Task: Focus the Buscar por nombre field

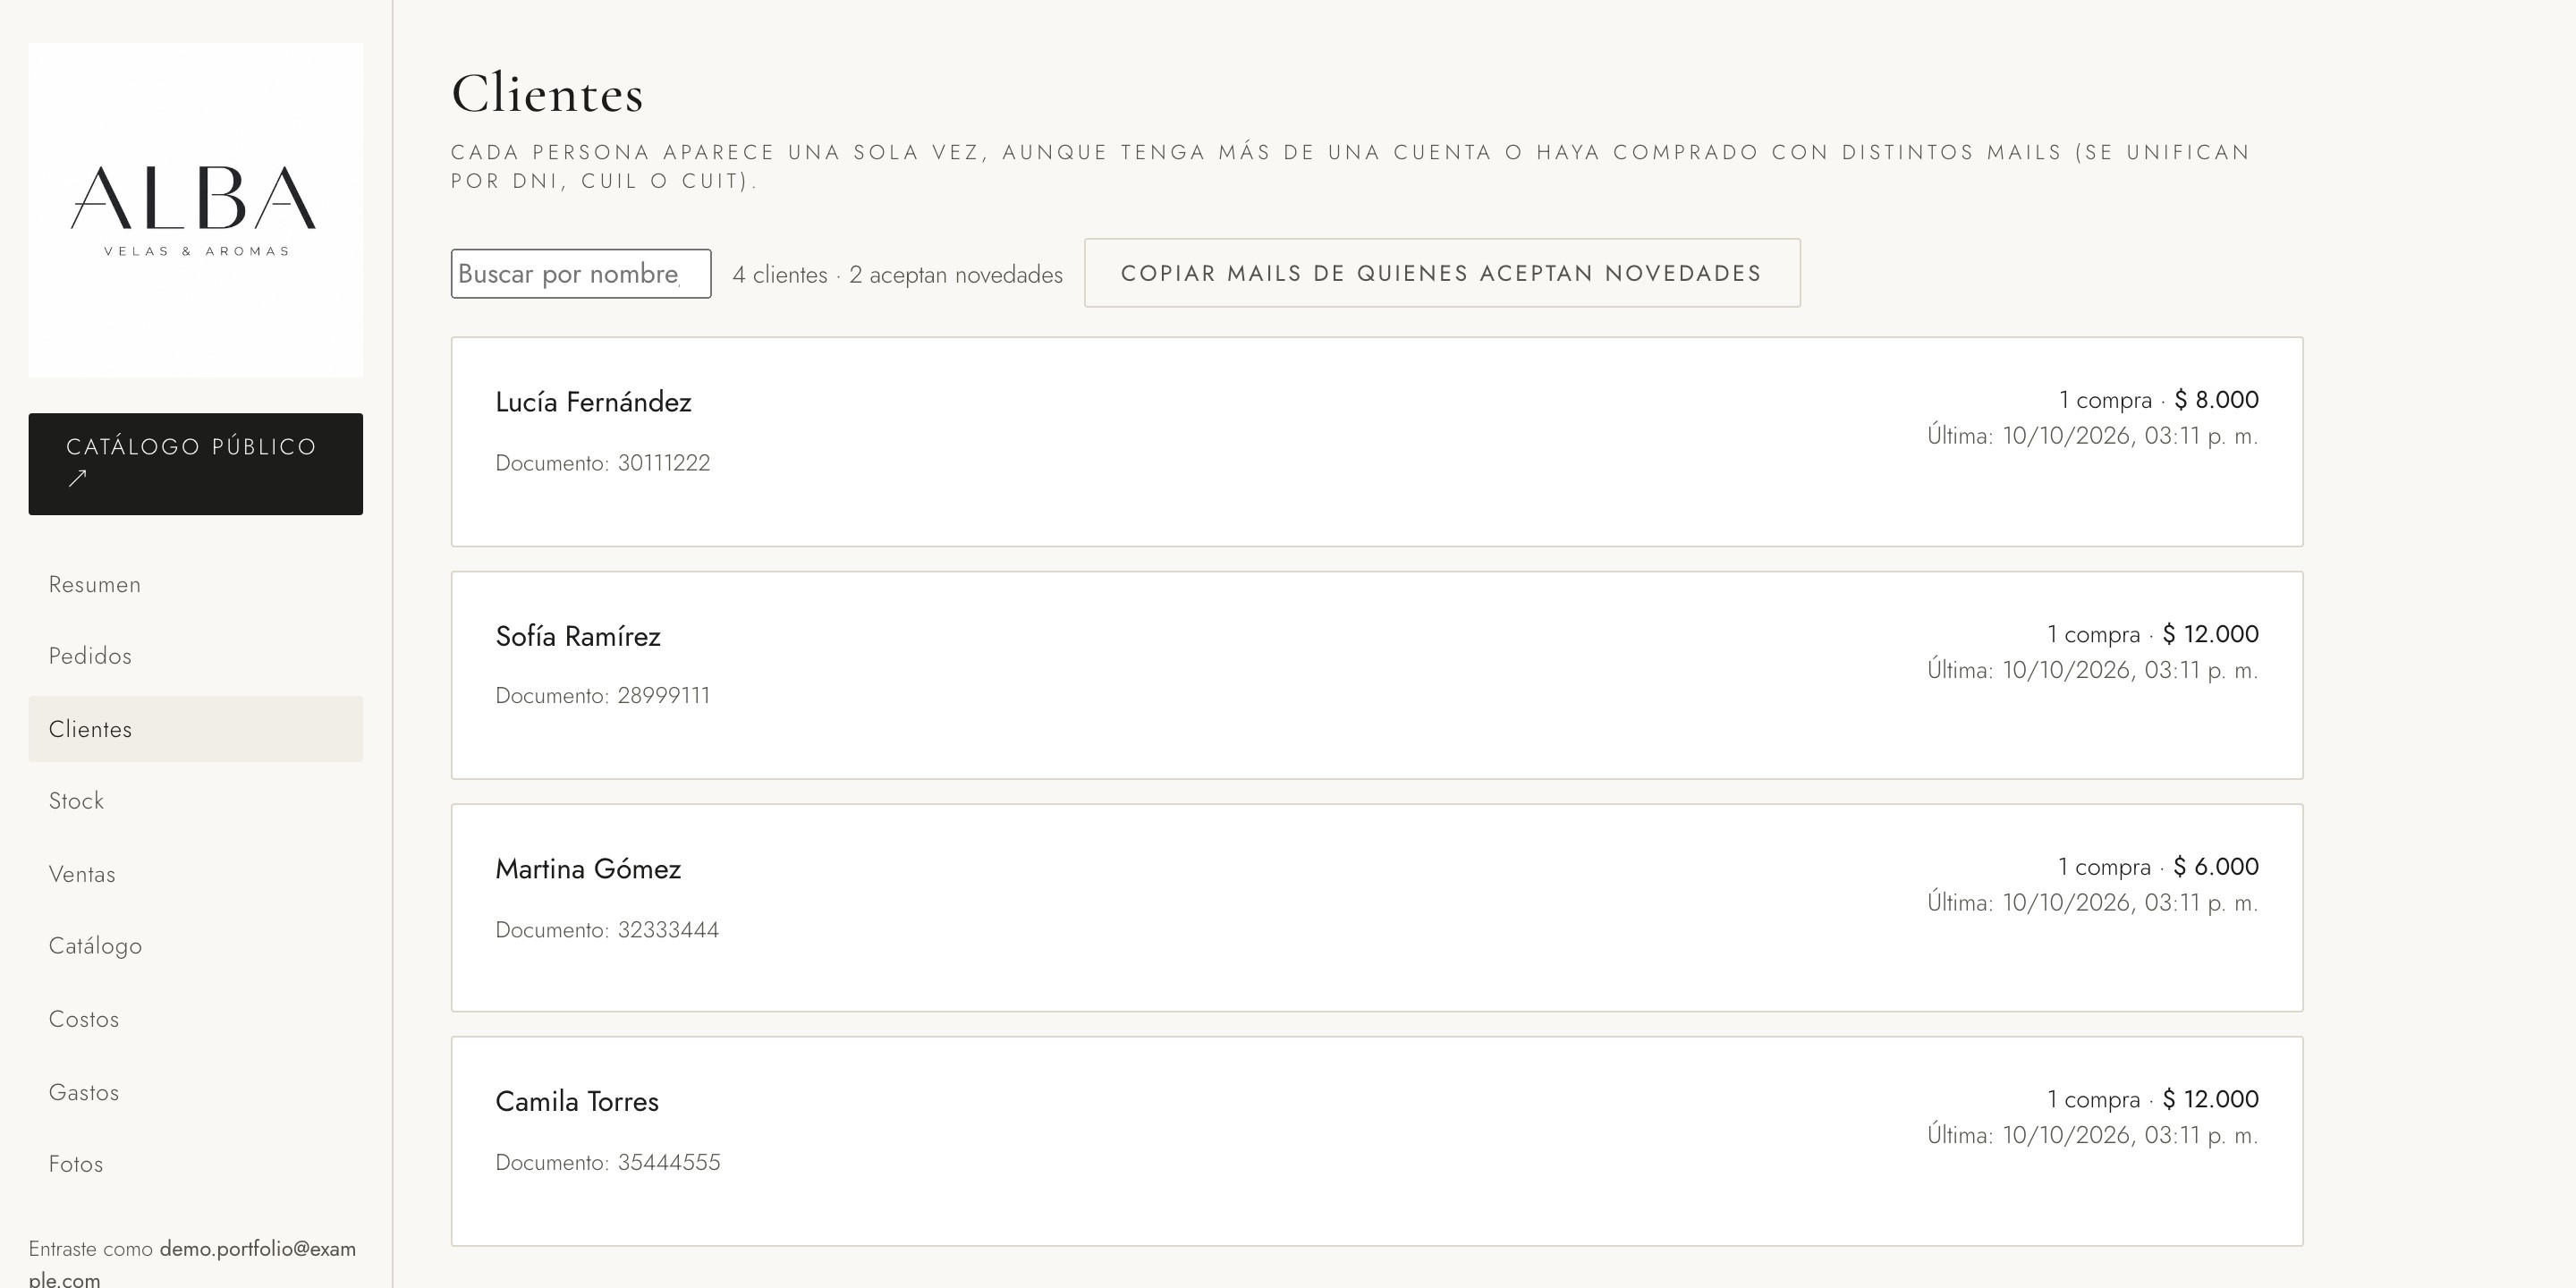Action: 581,273
